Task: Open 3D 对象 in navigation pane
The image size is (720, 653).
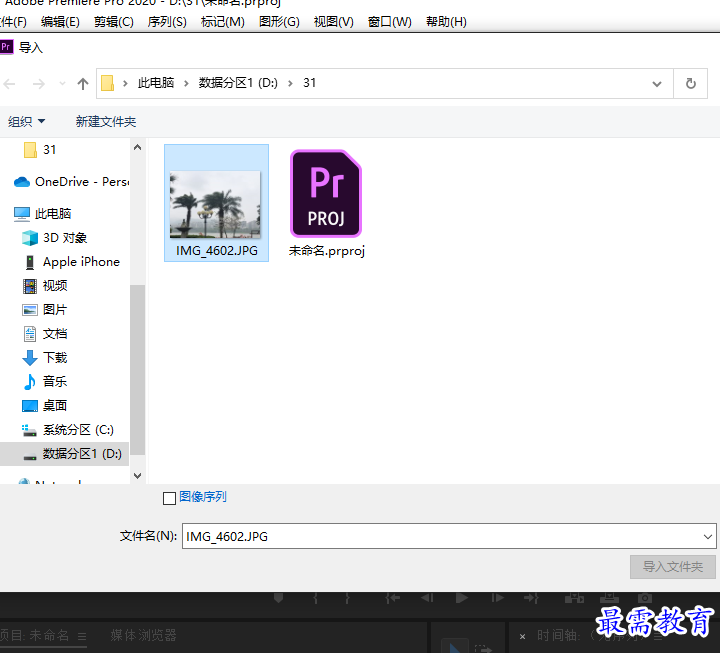Action: tap(65, 238)
